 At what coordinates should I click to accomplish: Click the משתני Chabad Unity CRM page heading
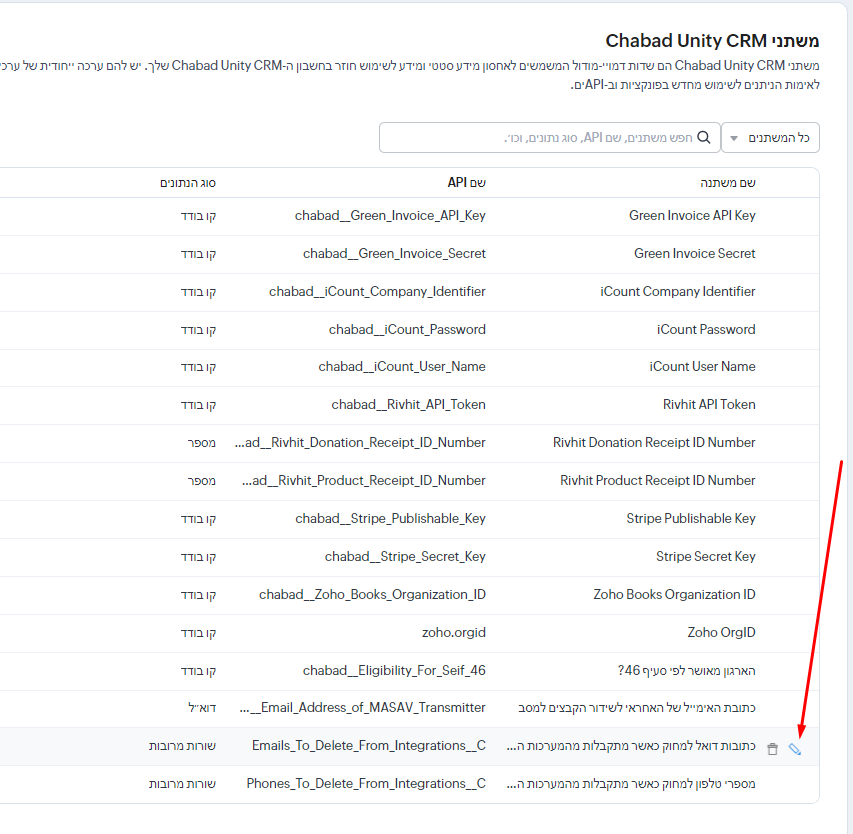[712, 41]
